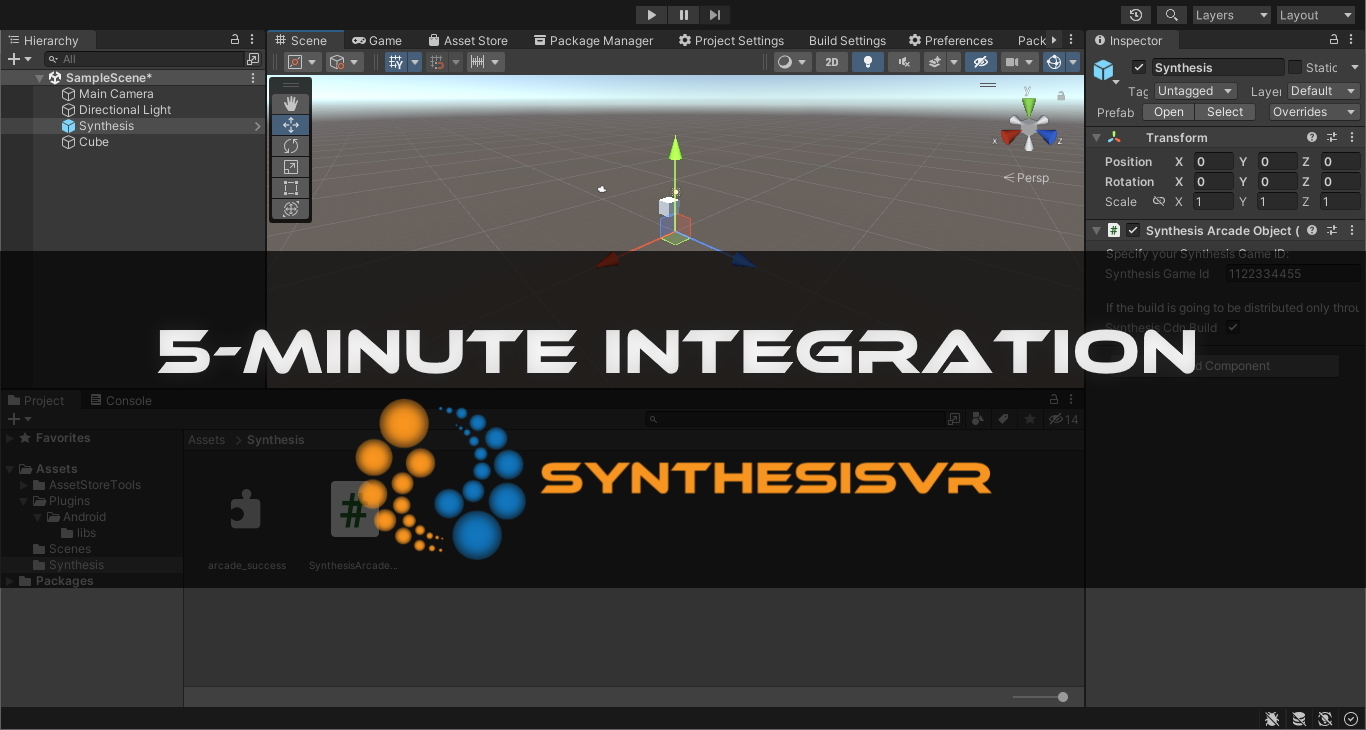Viewport: 1366px width, 730px height.
Task: Toggle scale proportions link icon
Action: coord(1158,202)
